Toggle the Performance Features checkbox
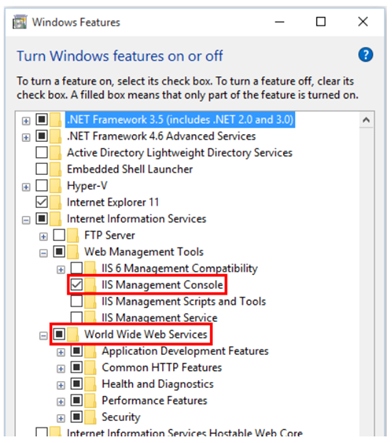 coord(76,400)
